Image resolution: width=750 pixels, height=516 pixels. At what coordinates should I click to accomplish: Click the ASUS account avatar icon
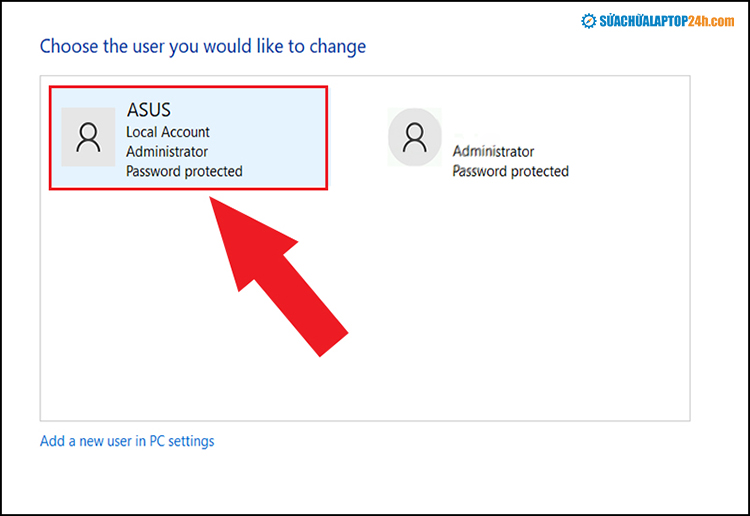pyautogui.click(x=88, y=137)
